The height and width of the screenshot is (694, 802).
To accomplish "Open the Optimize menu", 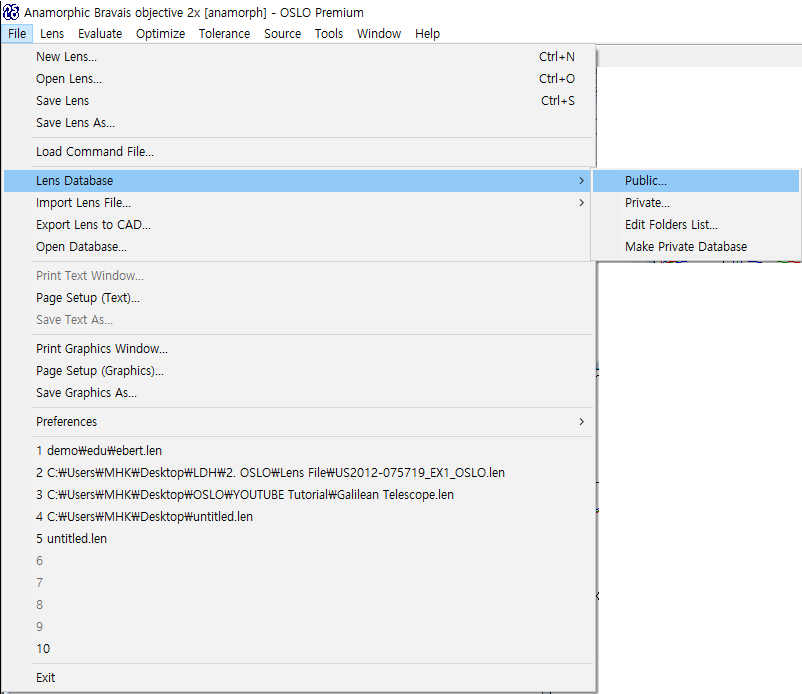I will coord(160,34).
